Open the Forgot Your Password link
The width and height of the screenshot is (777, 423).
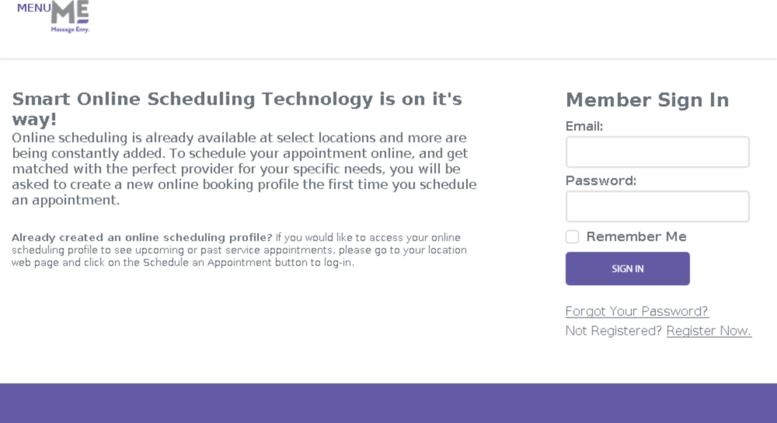pyautogui.click(x=636, y=311)
